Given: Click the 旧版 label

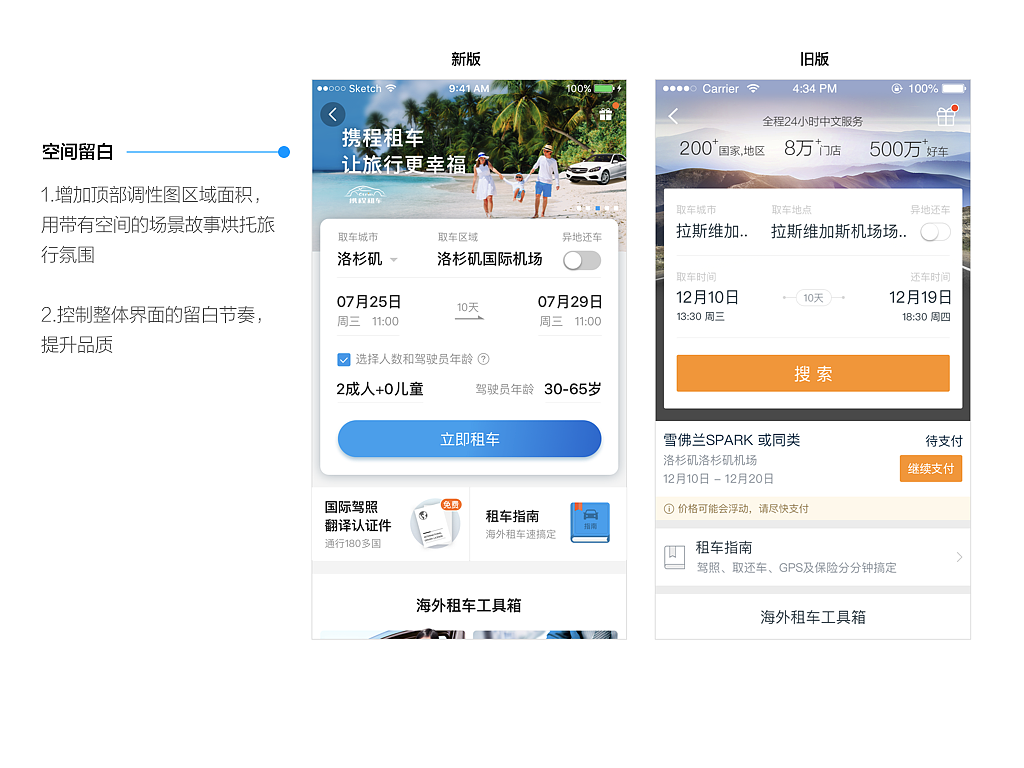Looking at the screenshot, I should tap(814, 59).
